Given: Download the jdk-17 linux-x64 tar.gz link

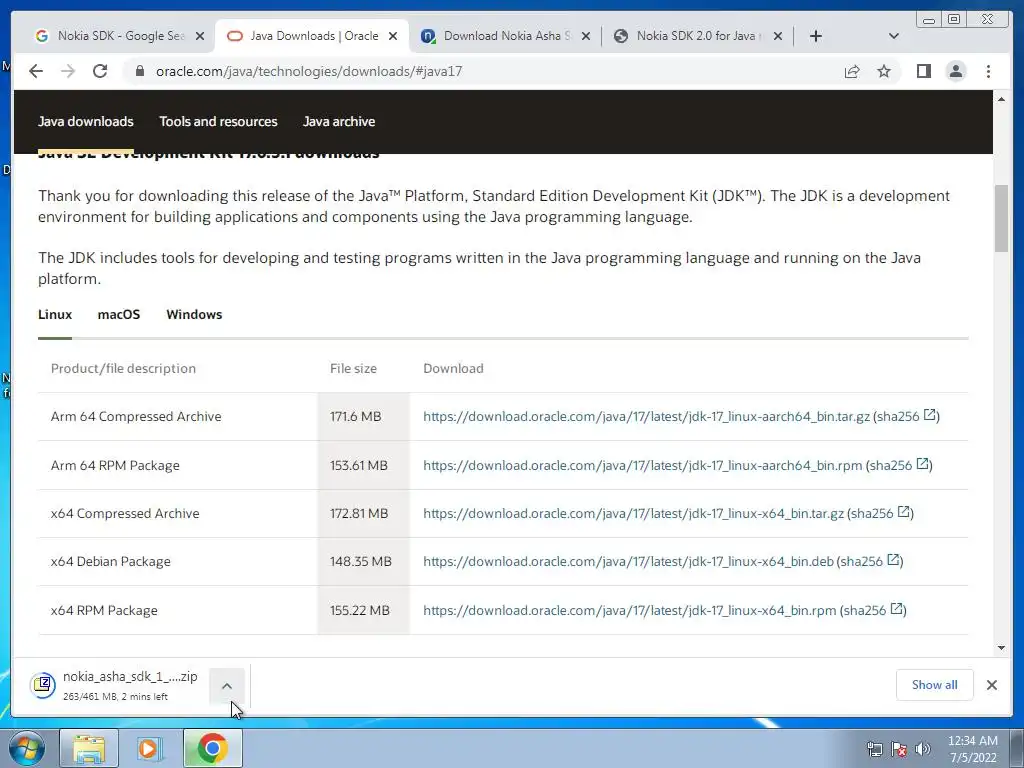Looking at the screenshot, I should 633,514.
